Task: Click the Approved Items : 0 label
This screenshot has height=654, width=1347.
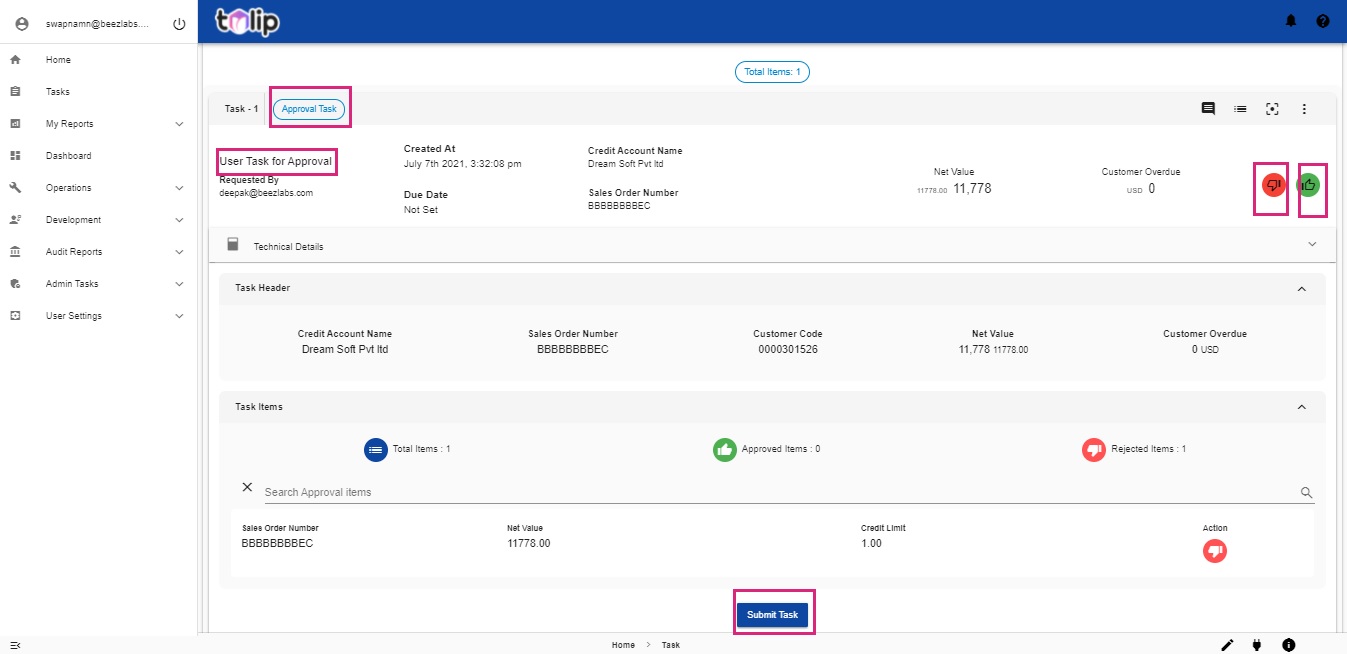Action: pos(780,449)
